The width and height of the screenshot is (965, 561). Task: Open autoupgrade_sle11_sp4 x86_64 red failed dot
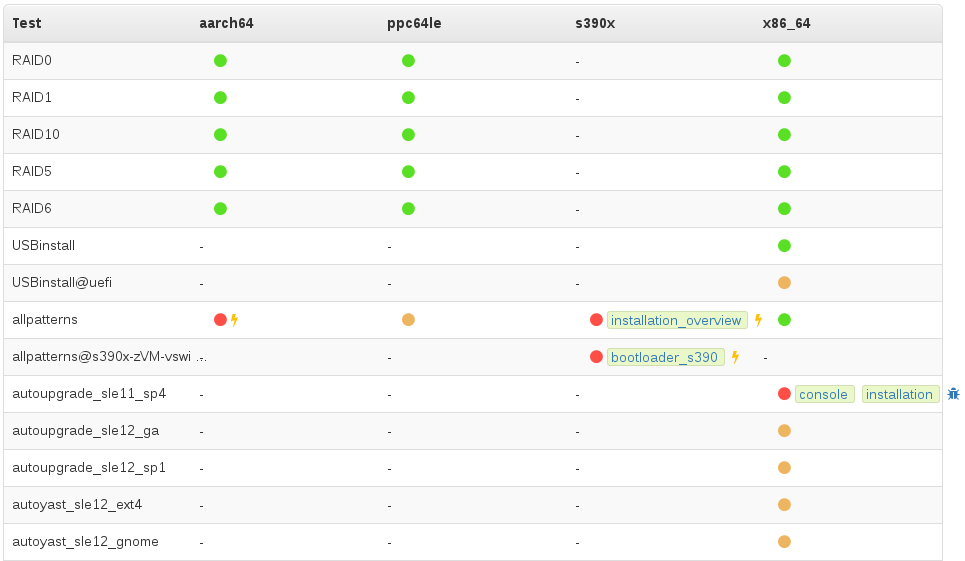784,394
